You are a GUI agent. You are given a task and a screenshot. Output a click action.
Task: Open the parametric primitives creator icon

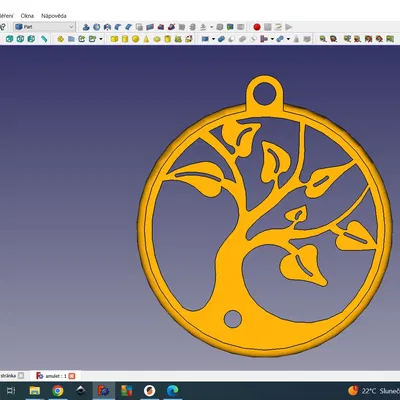178,39
